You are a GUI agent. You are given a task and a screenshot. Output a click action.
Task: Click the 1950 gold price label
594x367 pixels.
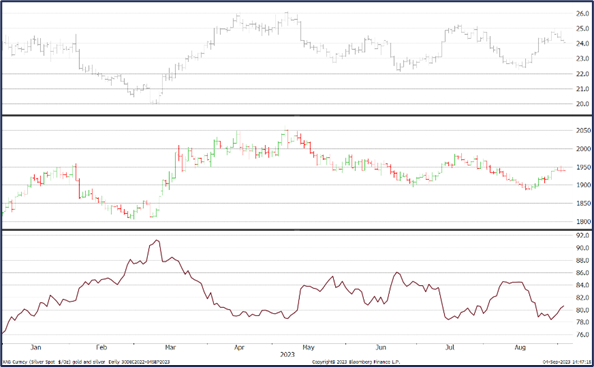tap(583, 167)
